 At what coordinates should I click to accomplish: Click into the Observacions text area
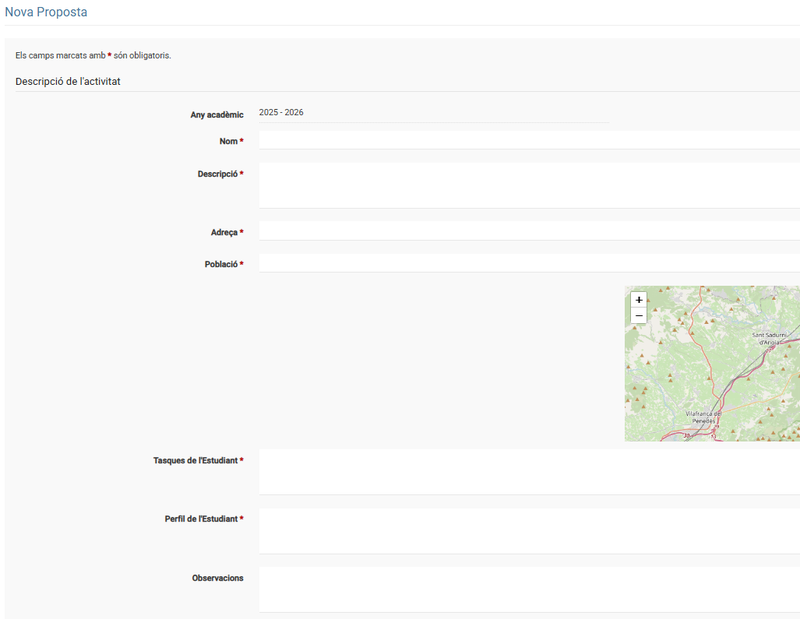(x=528, y=589)
